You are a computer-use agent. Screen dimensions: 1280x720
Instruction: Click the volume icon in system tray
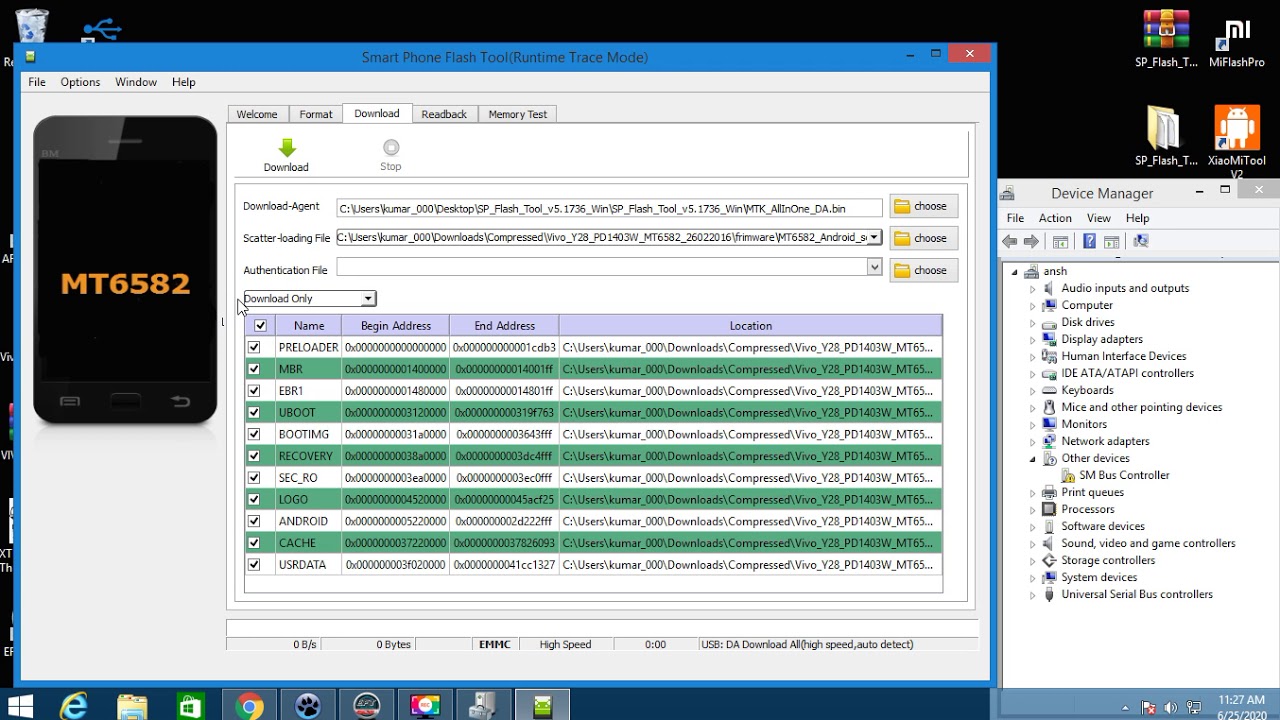coord(1170,707)
